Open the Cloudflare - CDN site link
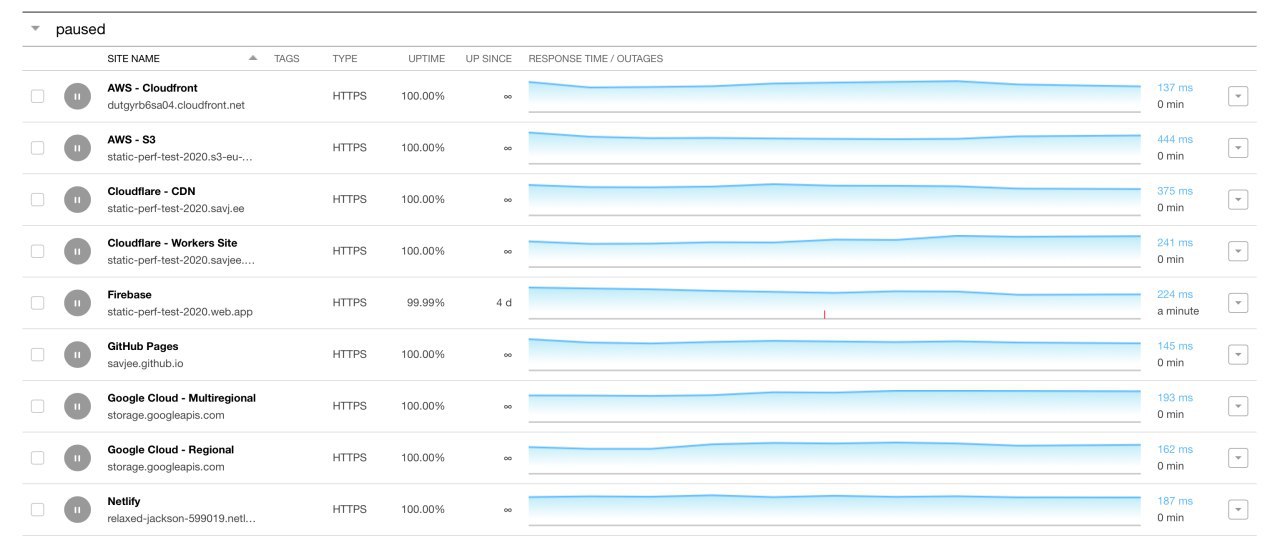1280x550 pixels. tap(151, 191)
